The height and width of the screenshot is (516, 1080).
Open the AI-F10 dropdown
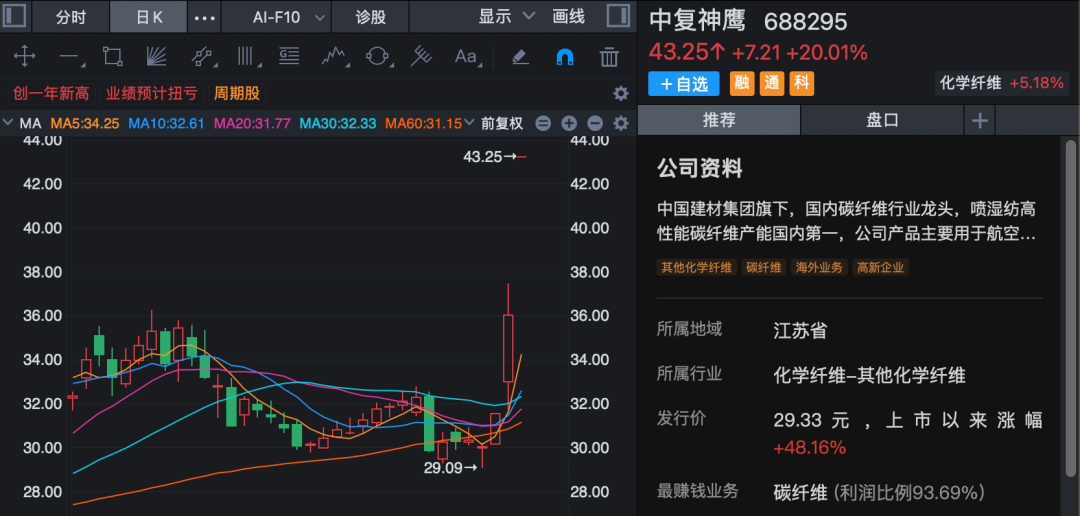pyautogui.click(x=288, y=17)
